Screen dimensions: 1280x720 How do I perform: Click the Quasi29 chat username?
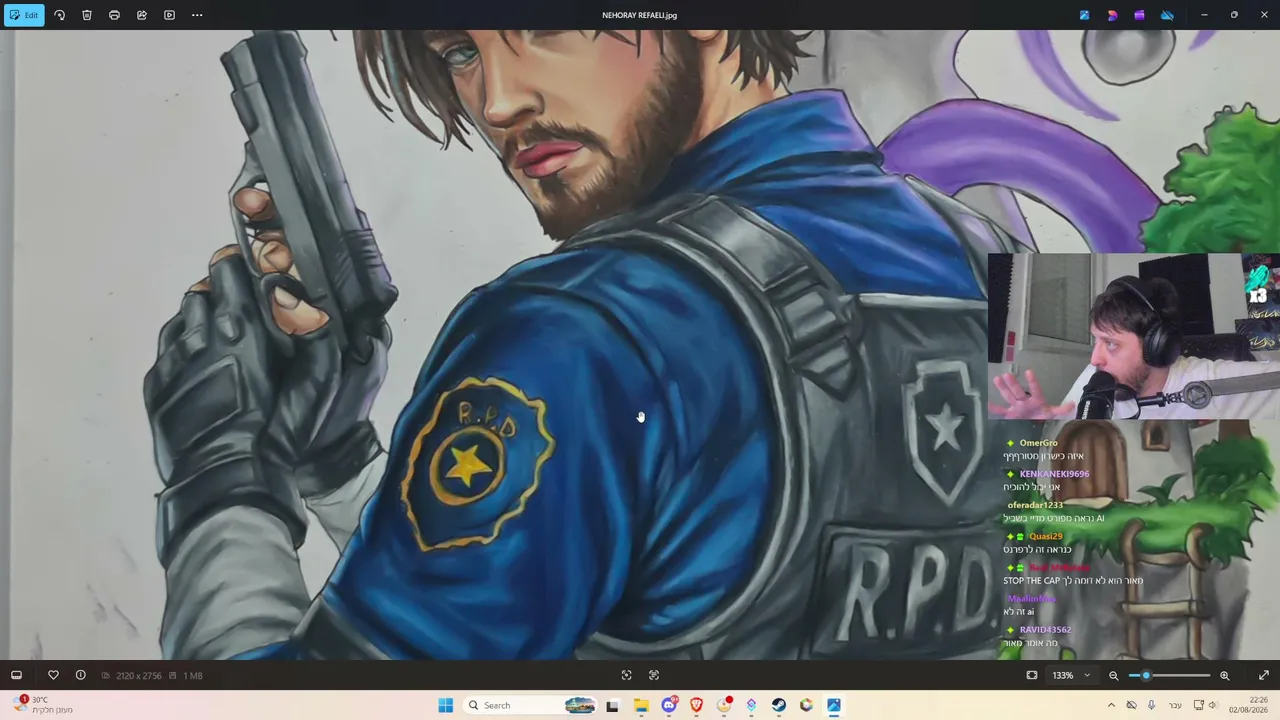[1045, 536]
